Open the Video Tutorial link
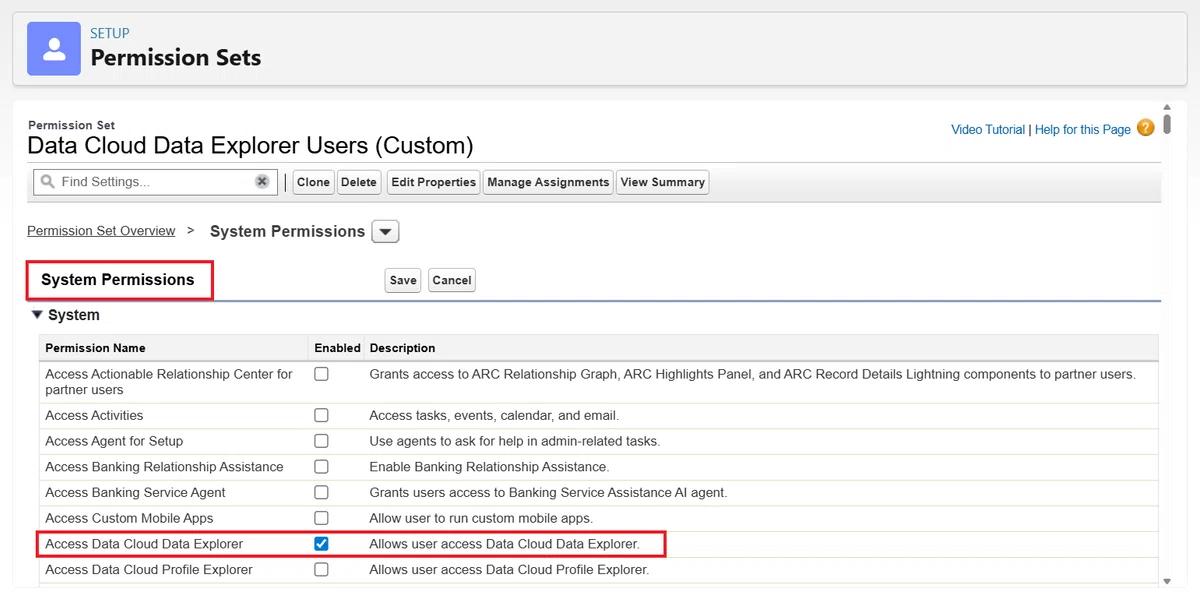 tap(988, 129)
